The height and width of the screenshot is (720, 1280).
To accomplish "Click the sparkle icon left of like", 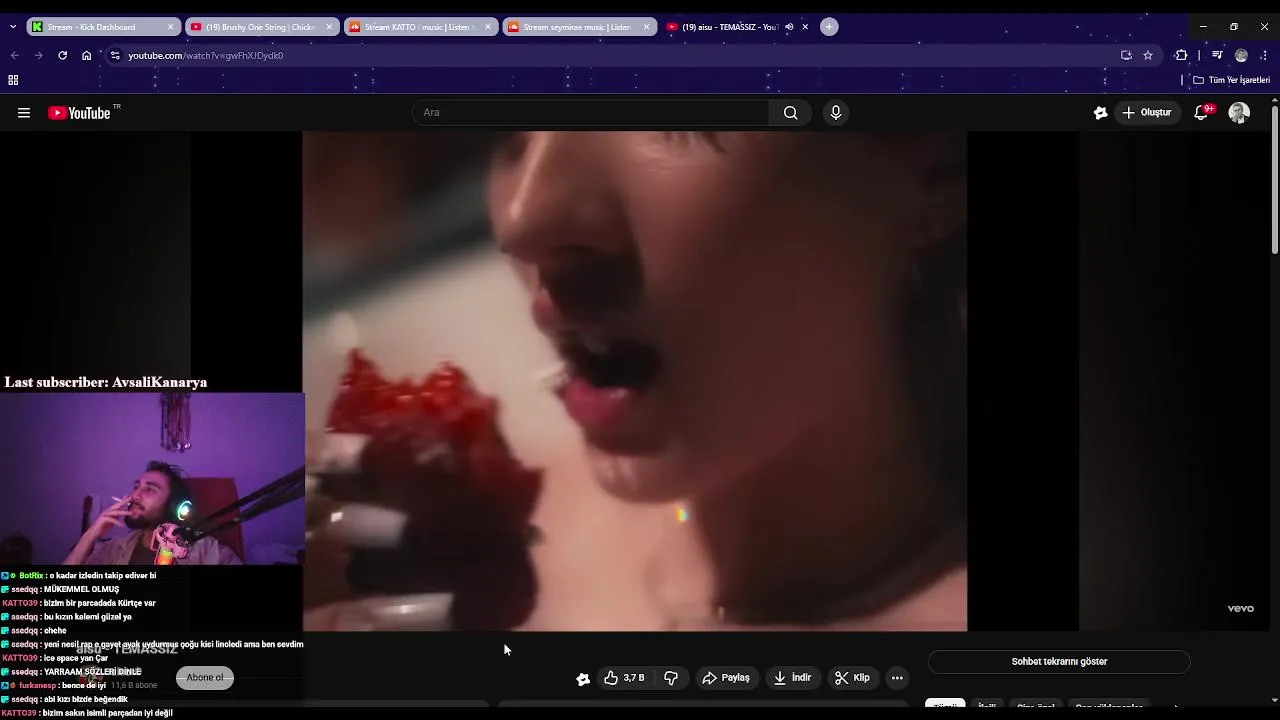I will point(583,679).
